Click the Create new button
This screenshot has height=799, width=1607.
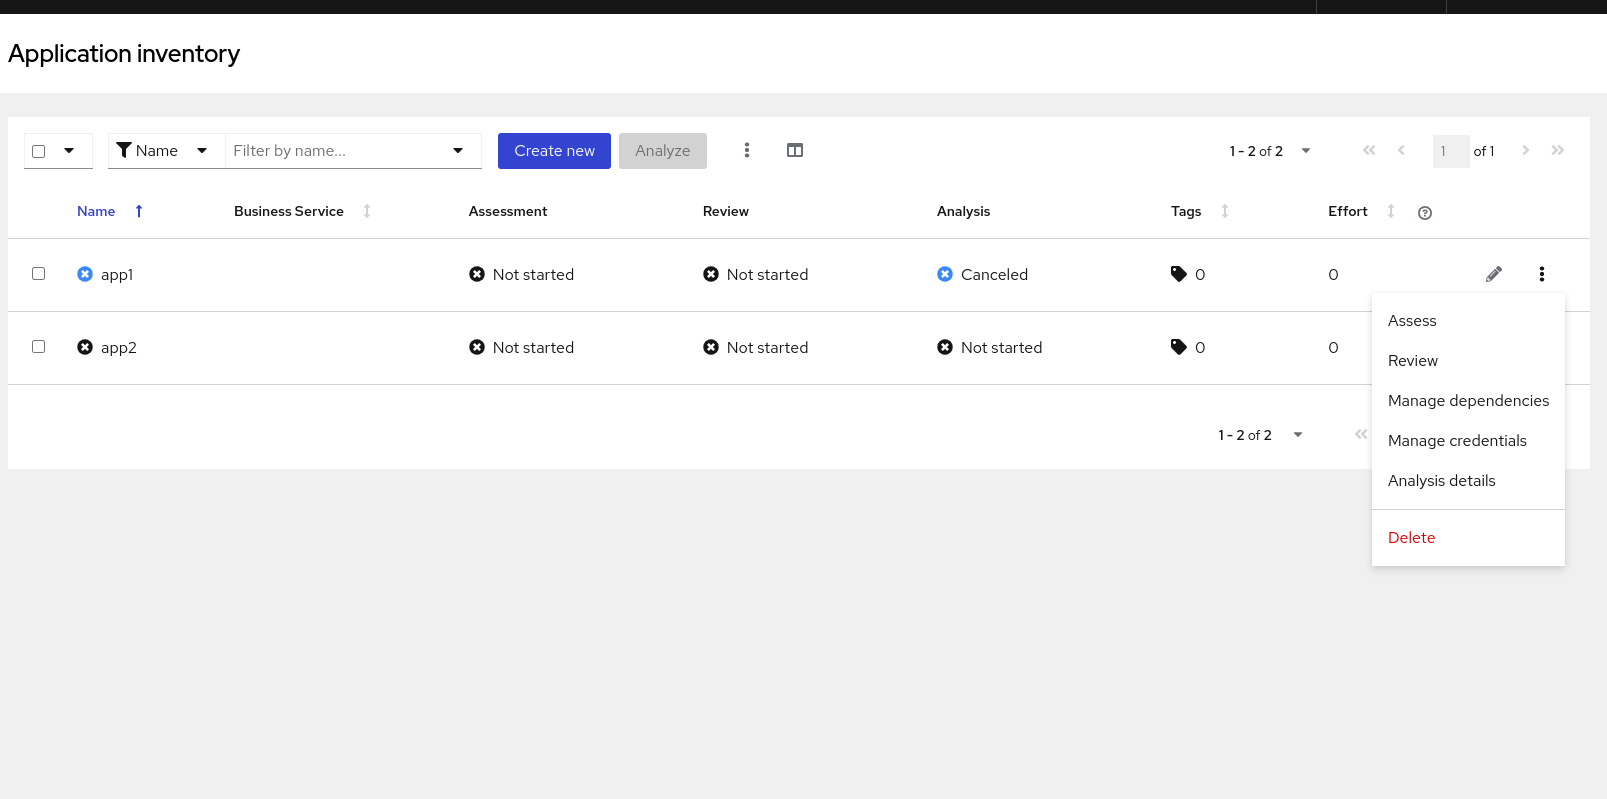(x=554, y=151)
